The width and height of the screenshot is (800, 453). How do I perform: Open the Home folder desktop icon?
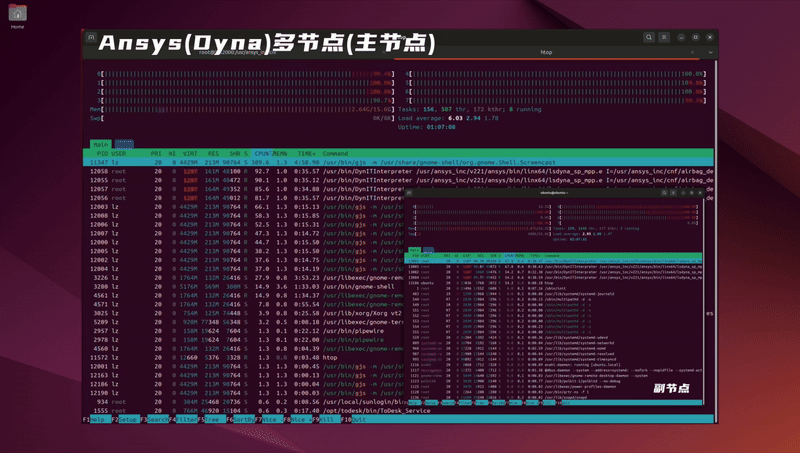click(17, 16)
